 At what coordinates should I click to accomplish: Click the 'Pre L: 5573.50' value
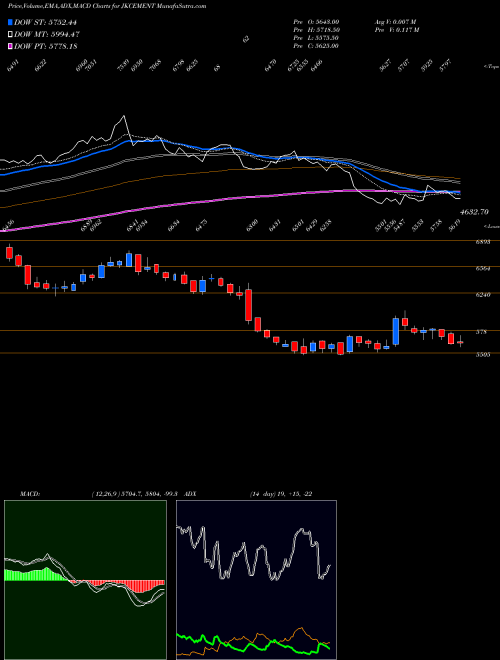tap(316, 37)
